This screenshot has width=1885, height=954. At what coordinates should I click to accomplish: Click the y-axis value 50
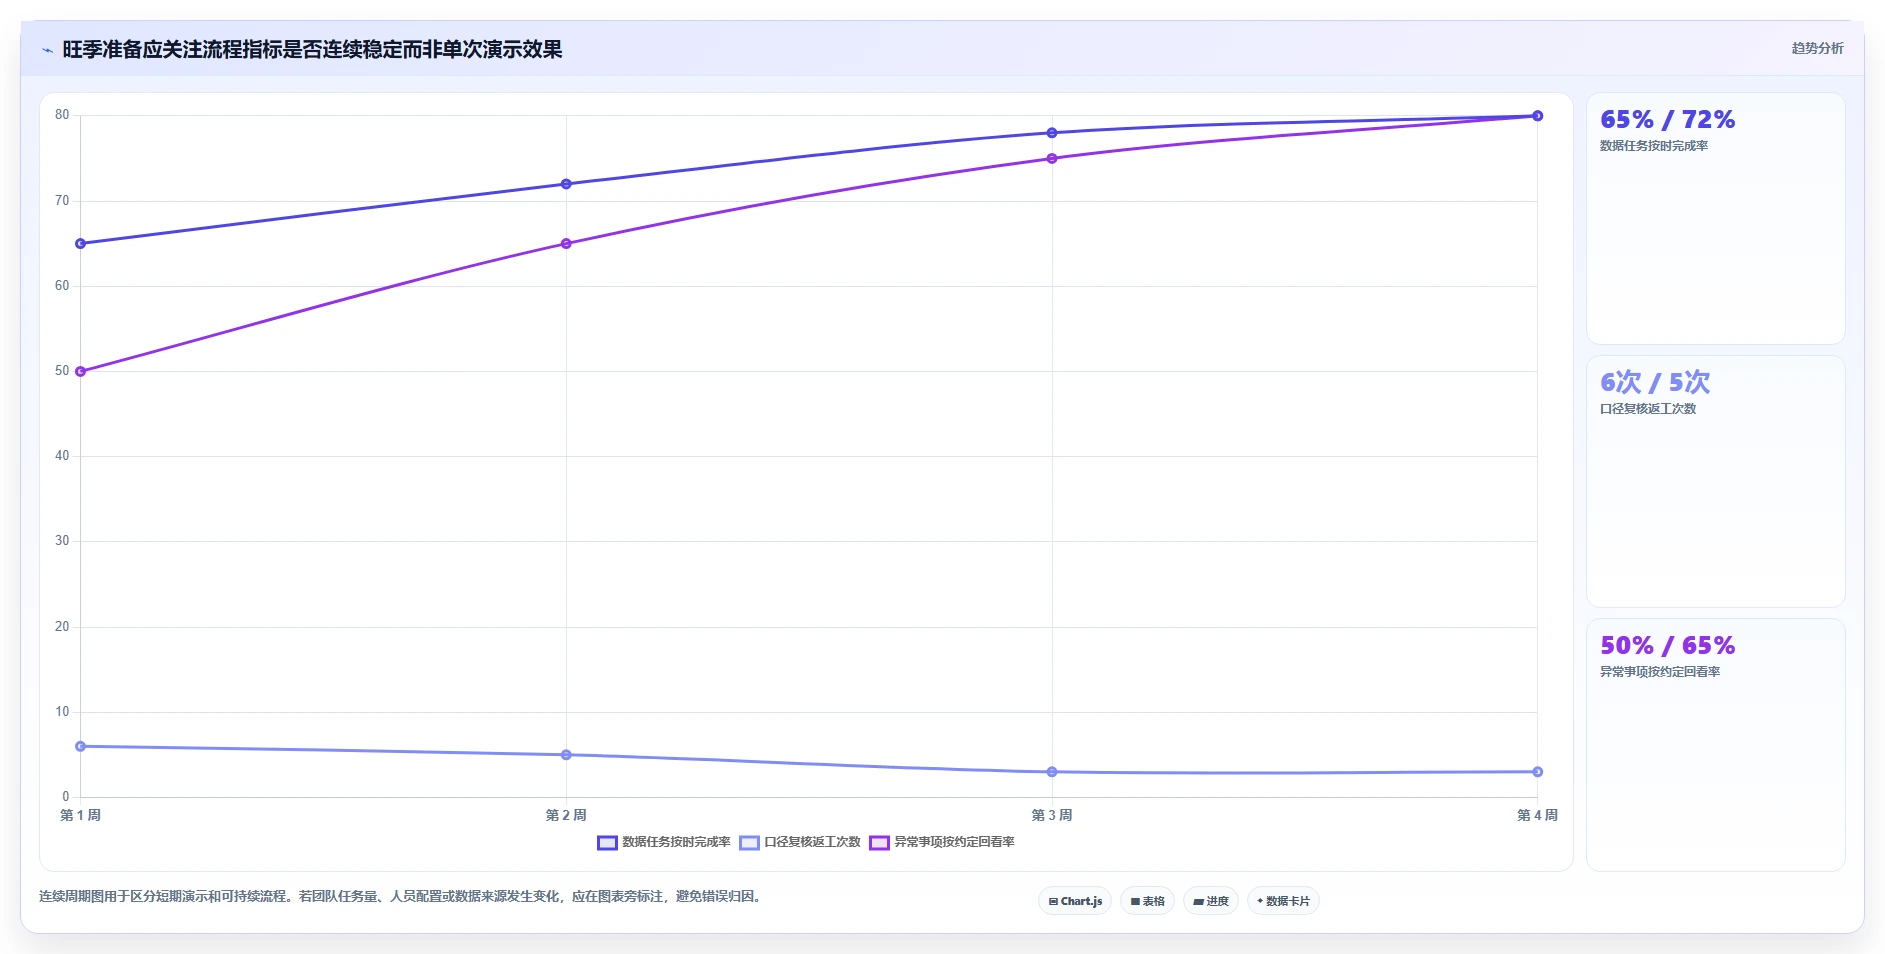point(62,371)
